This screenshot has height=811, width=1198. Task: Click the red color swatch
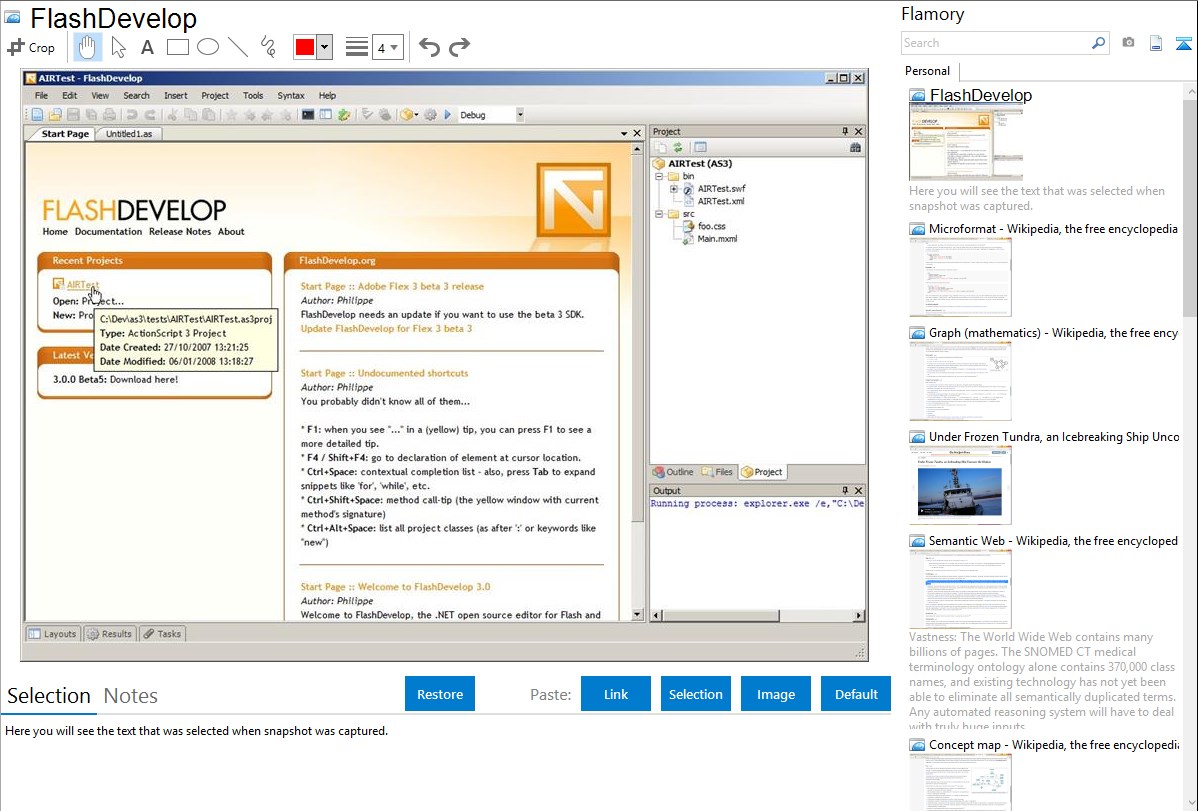pyautogui.click(x=304, y=47)
